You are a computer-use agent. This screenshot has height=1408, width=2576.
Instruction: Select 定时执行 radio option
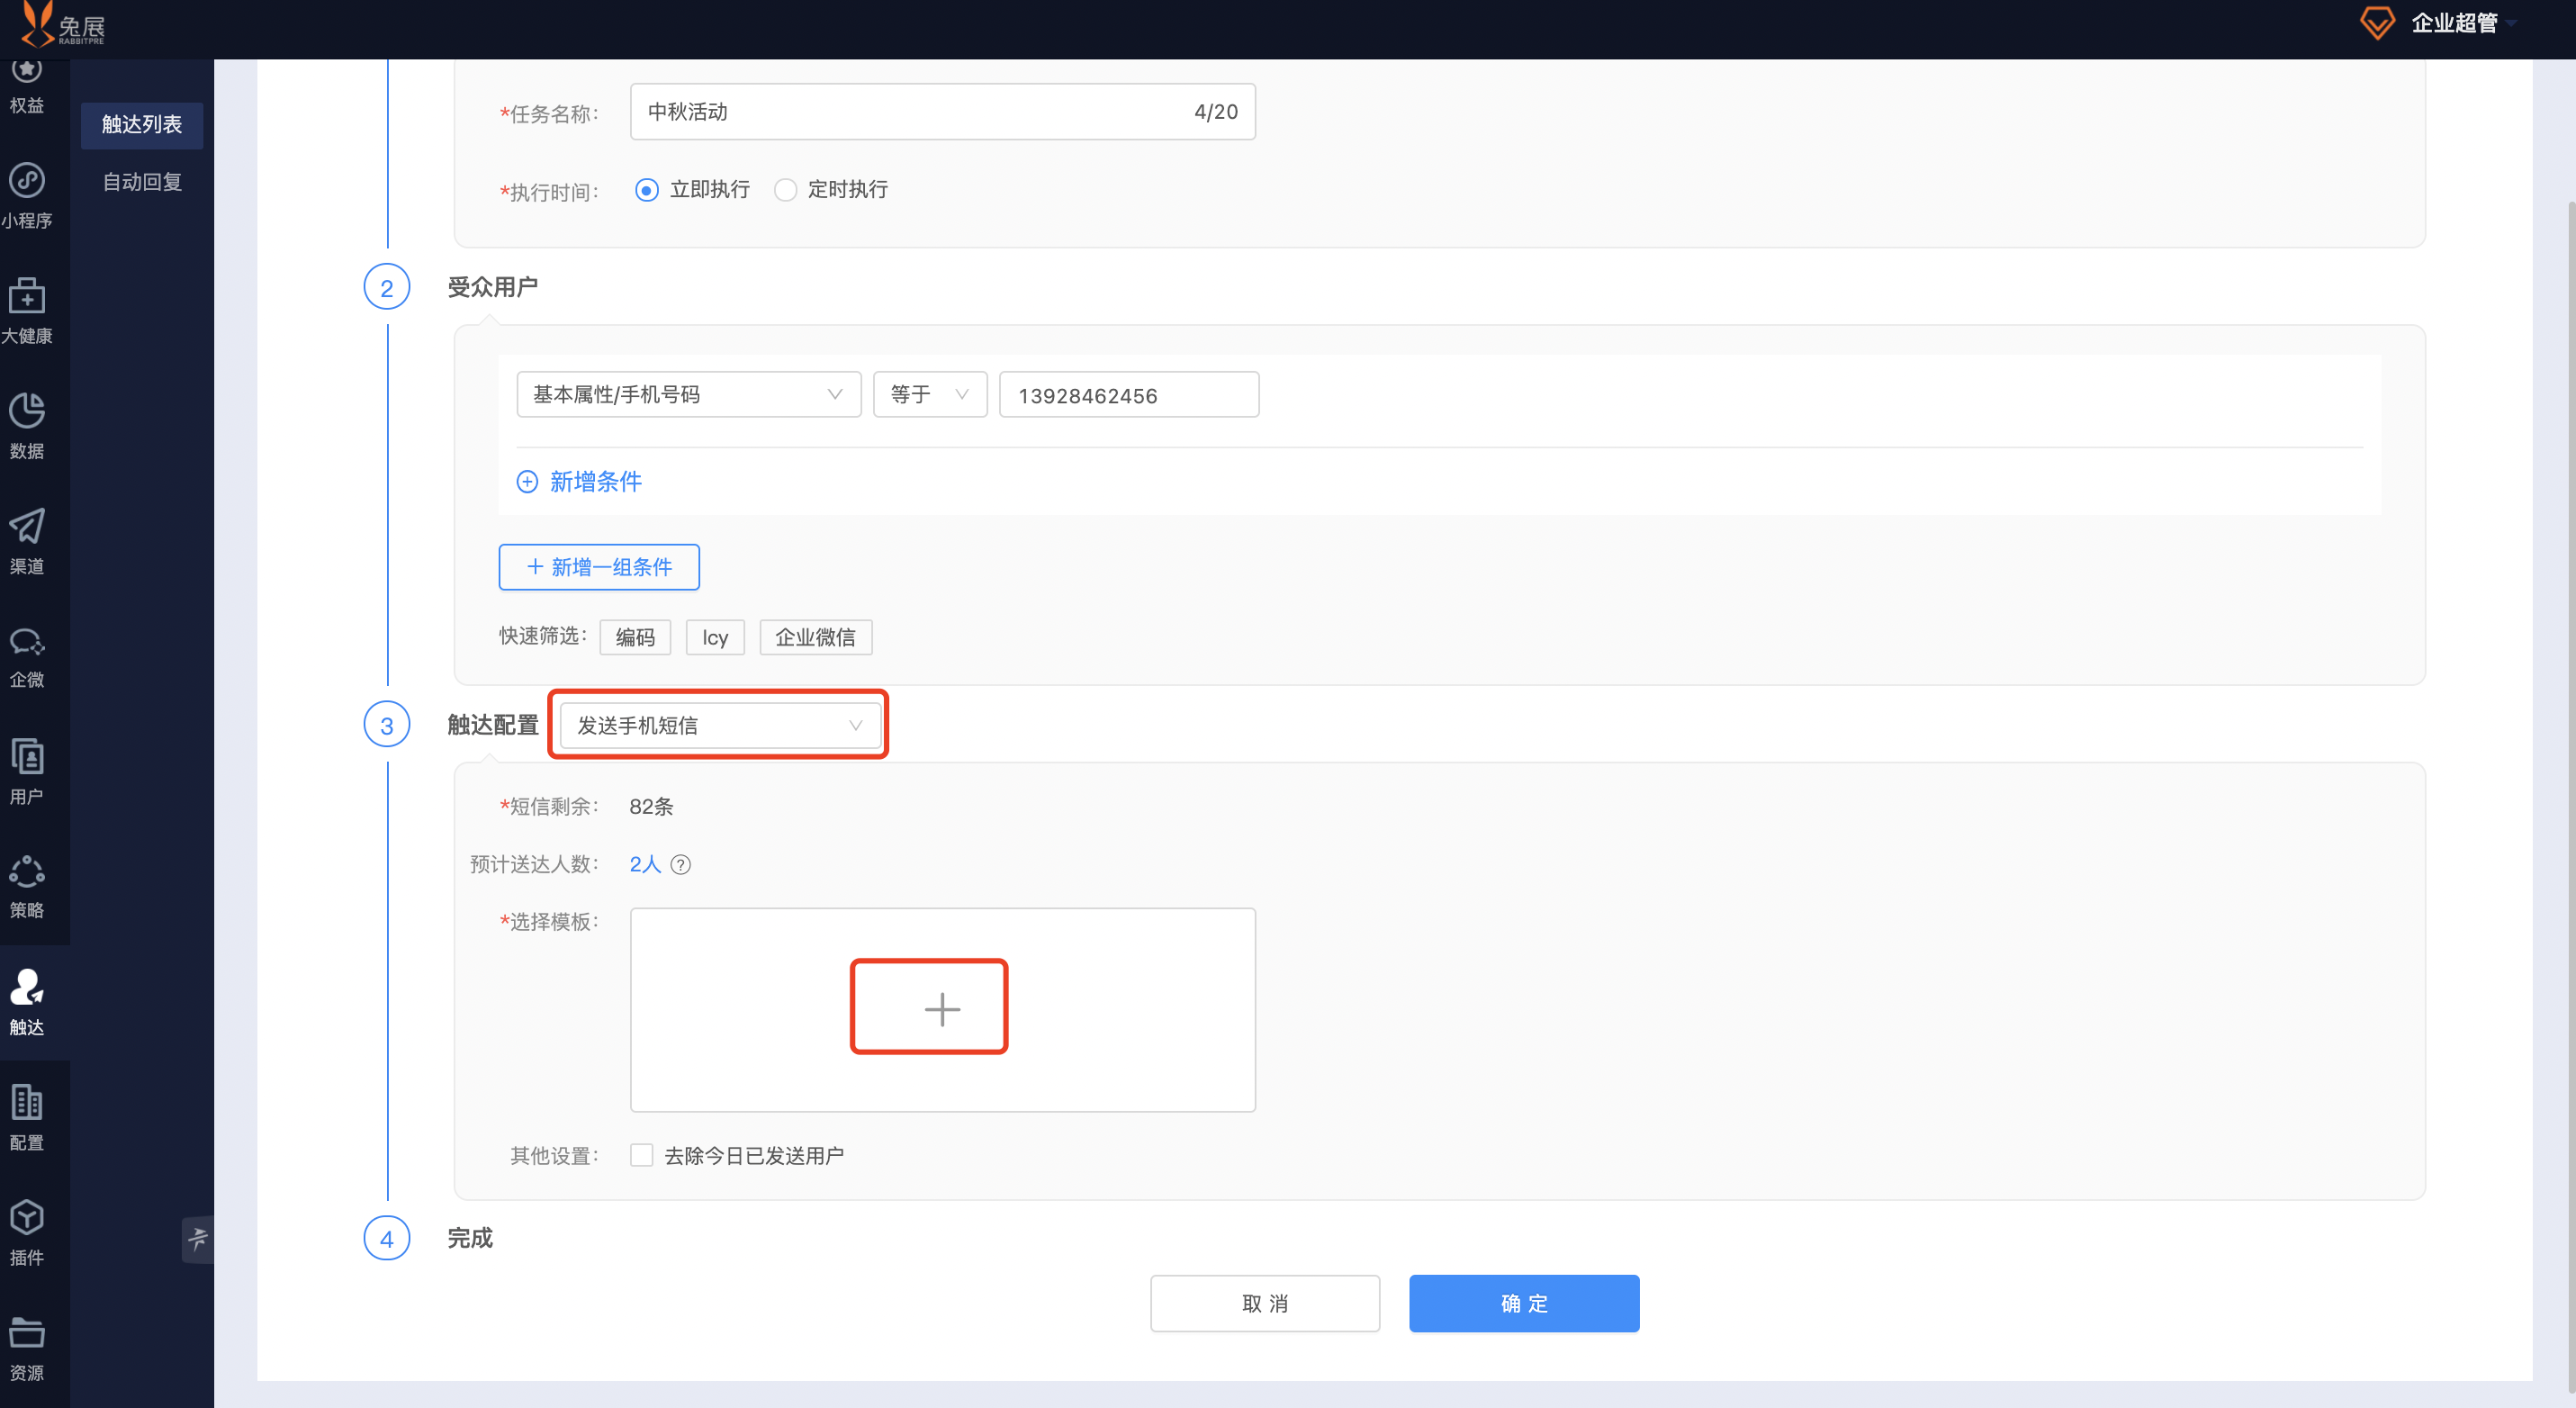pos(831,189)
